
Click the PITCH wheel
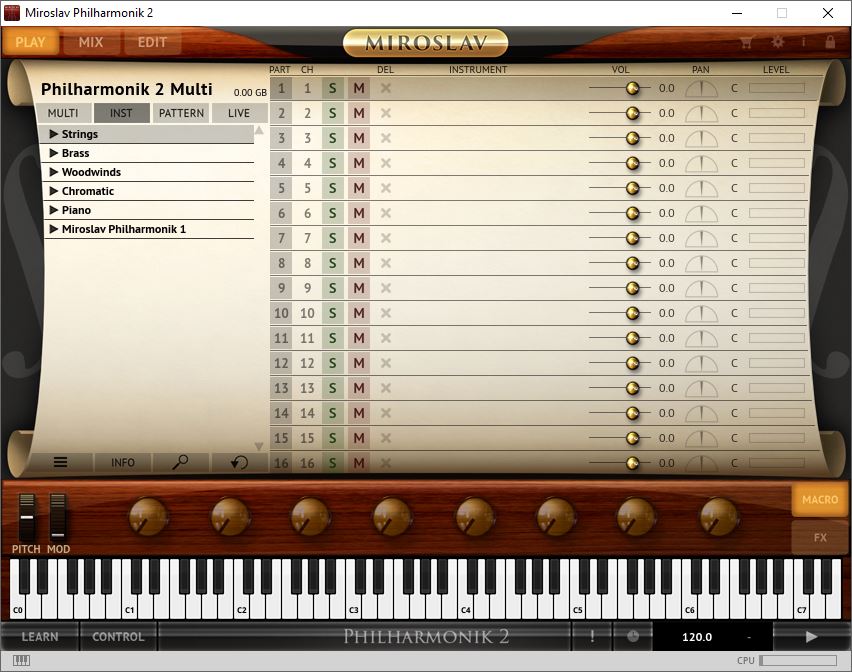[x=27, y=517]
